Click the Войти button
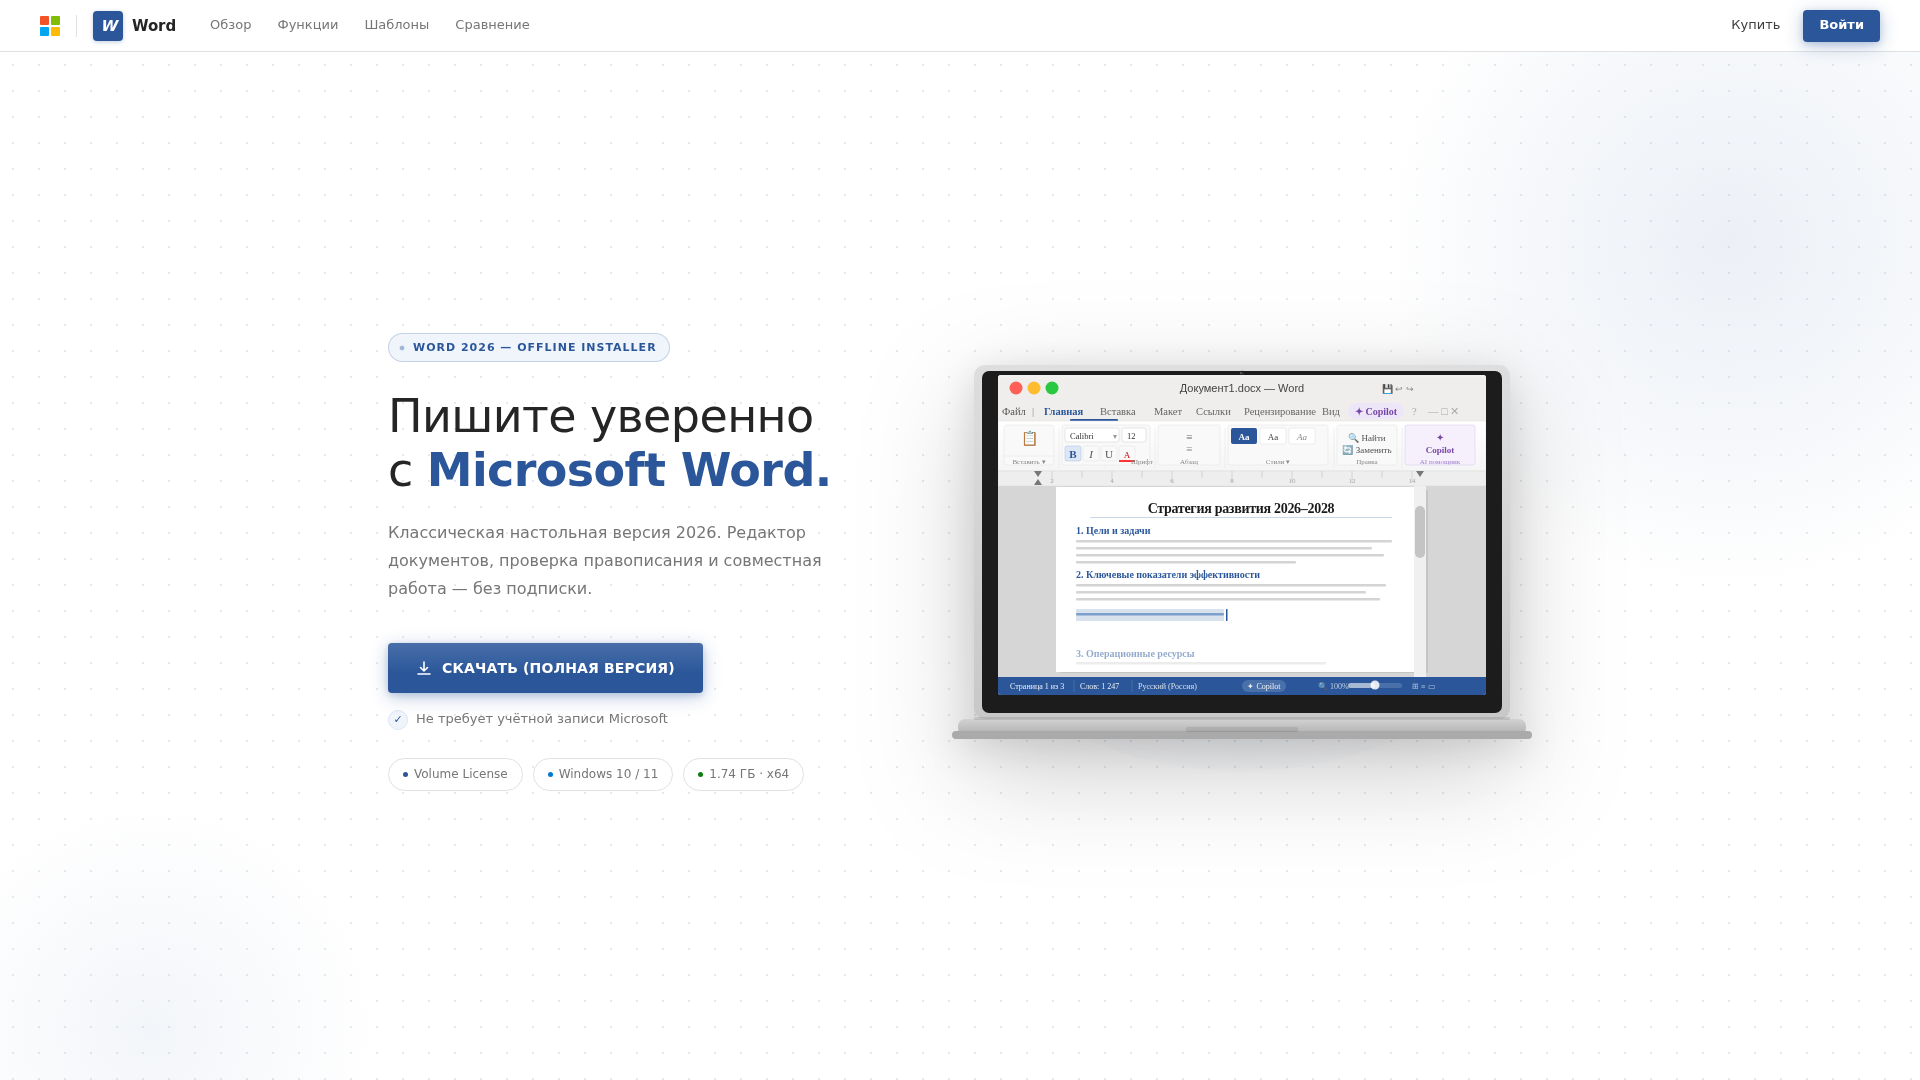 pos(1841,26)
